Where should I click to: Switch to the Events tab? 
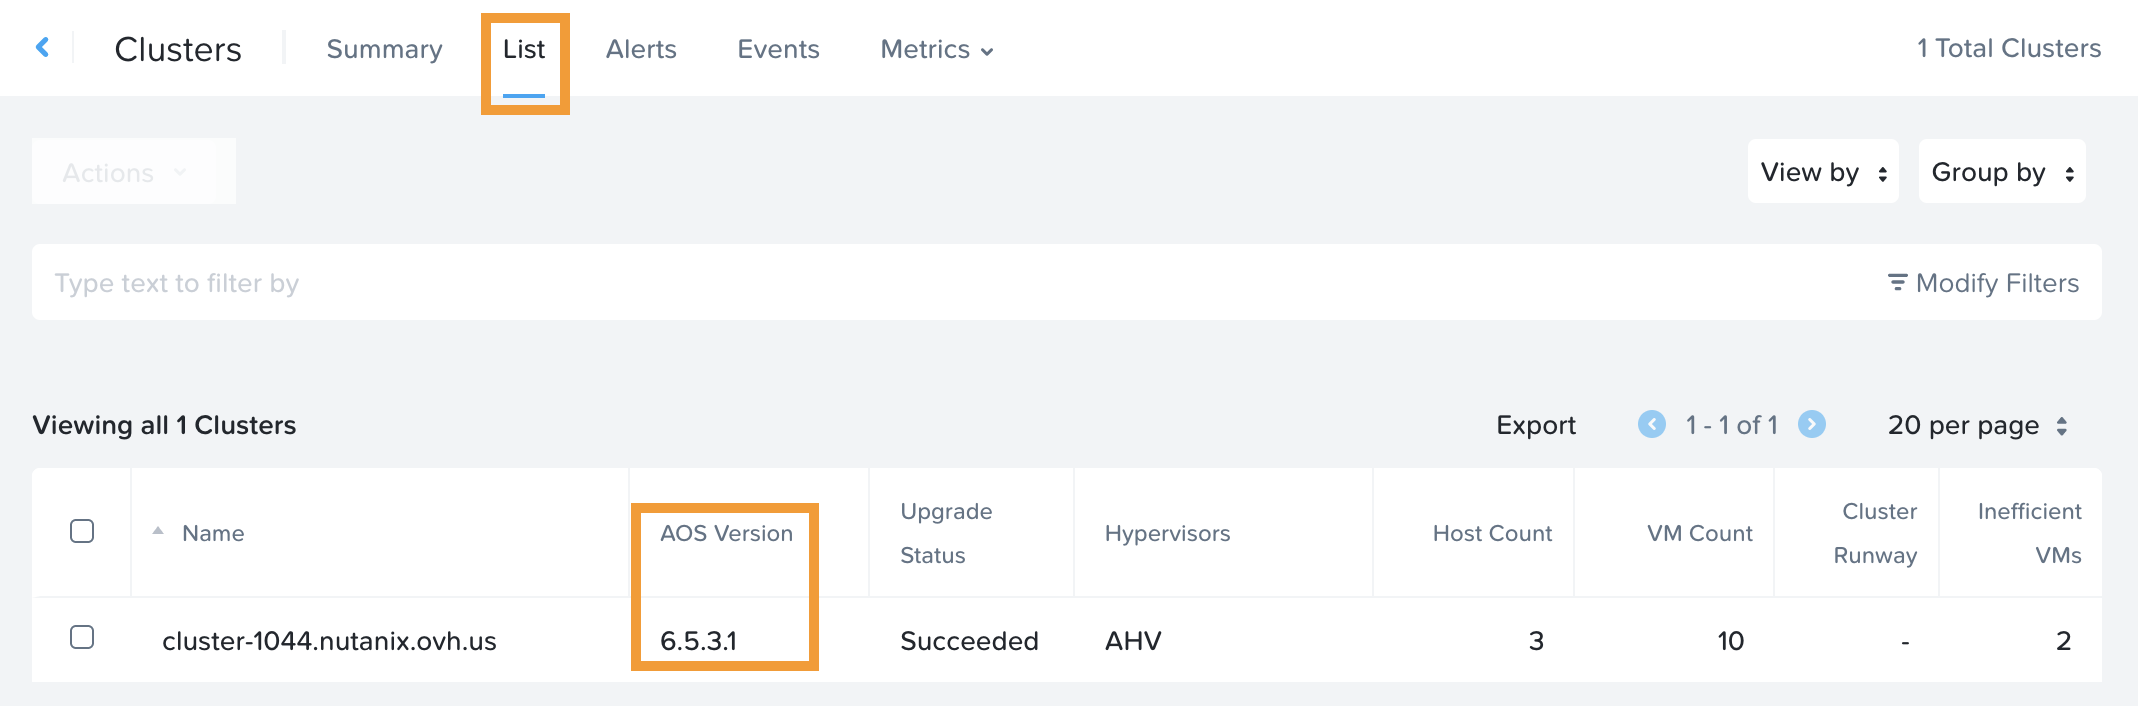(778, 49)
